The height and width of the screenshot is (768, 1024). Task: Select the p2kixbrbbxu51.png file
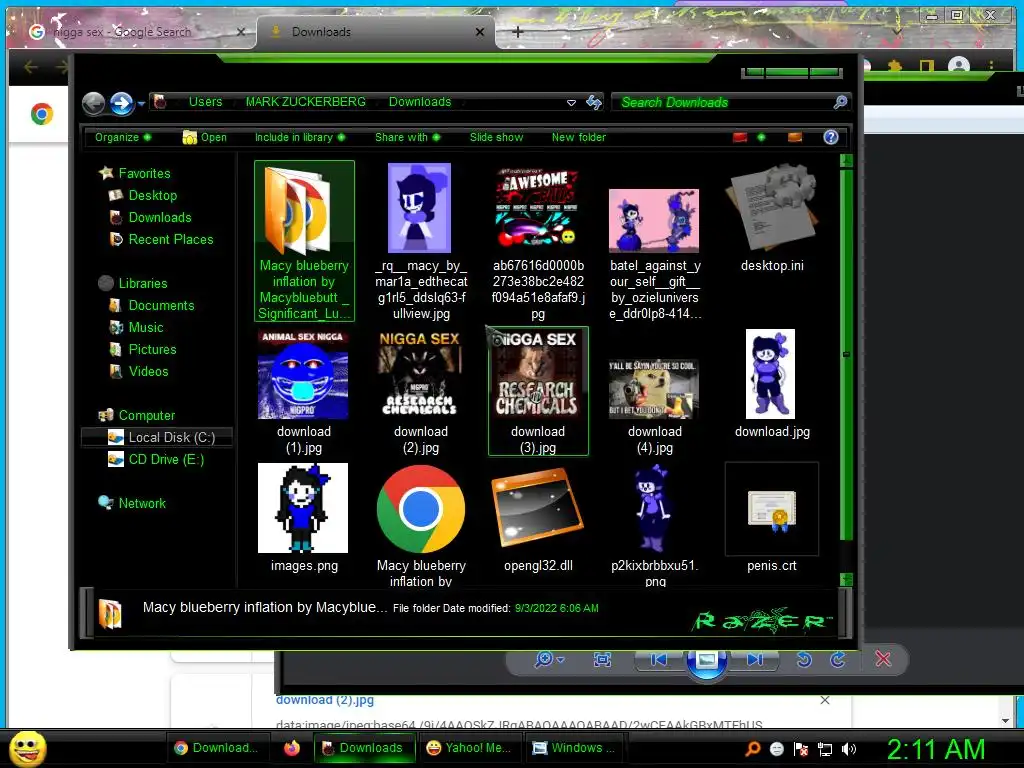(x=654, y=526)
